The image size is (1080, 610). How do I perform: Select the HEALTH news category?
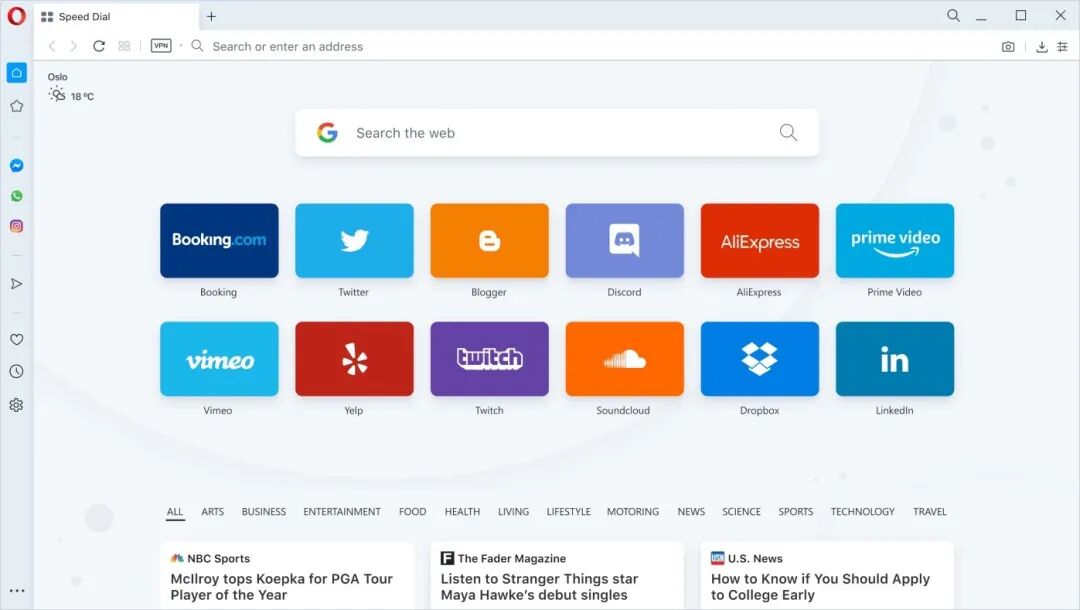click(462, 512)
